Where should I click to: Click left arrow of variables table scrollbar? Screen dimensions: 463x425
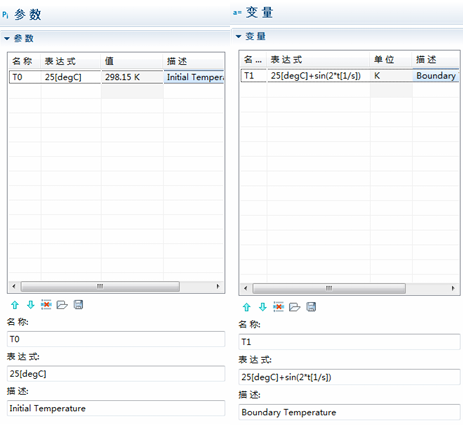click(x=246, y=288)
